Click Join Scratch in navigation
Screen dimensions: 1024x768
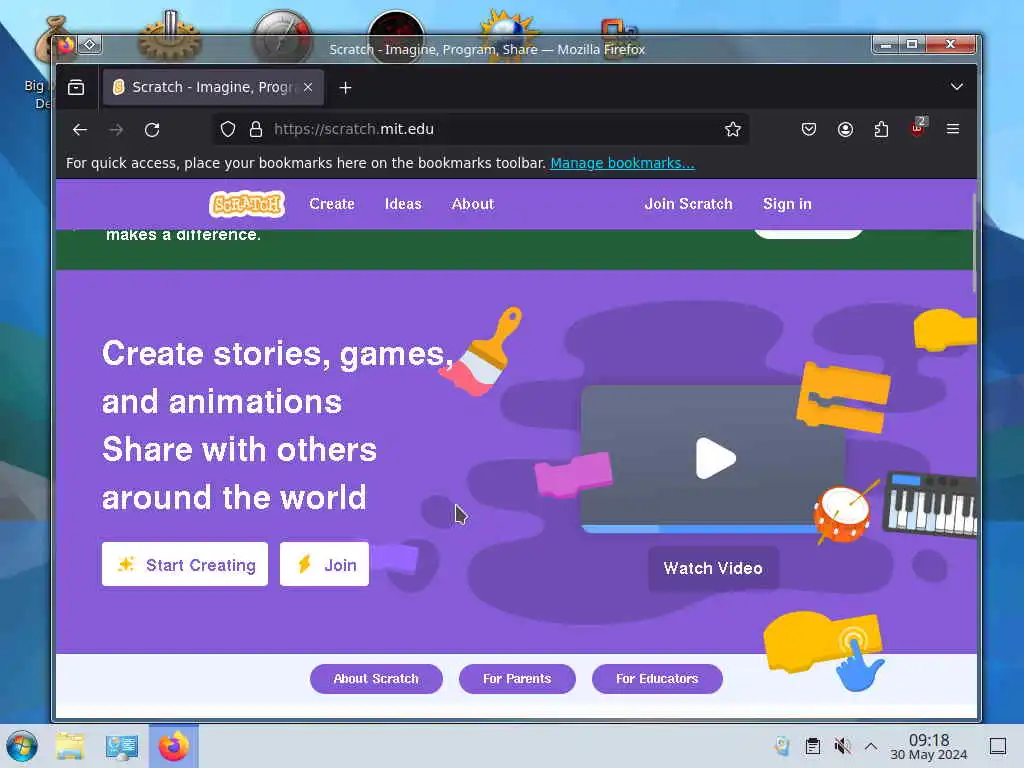point(688,204)
